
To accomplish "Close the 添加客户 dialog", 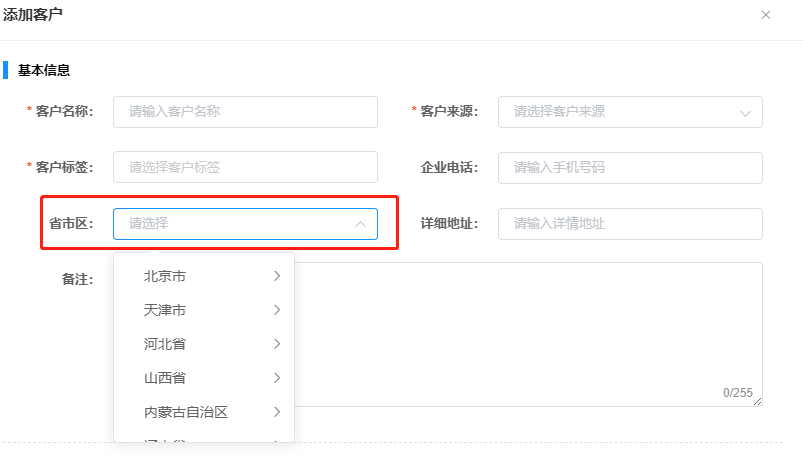I will coord(766,15).
